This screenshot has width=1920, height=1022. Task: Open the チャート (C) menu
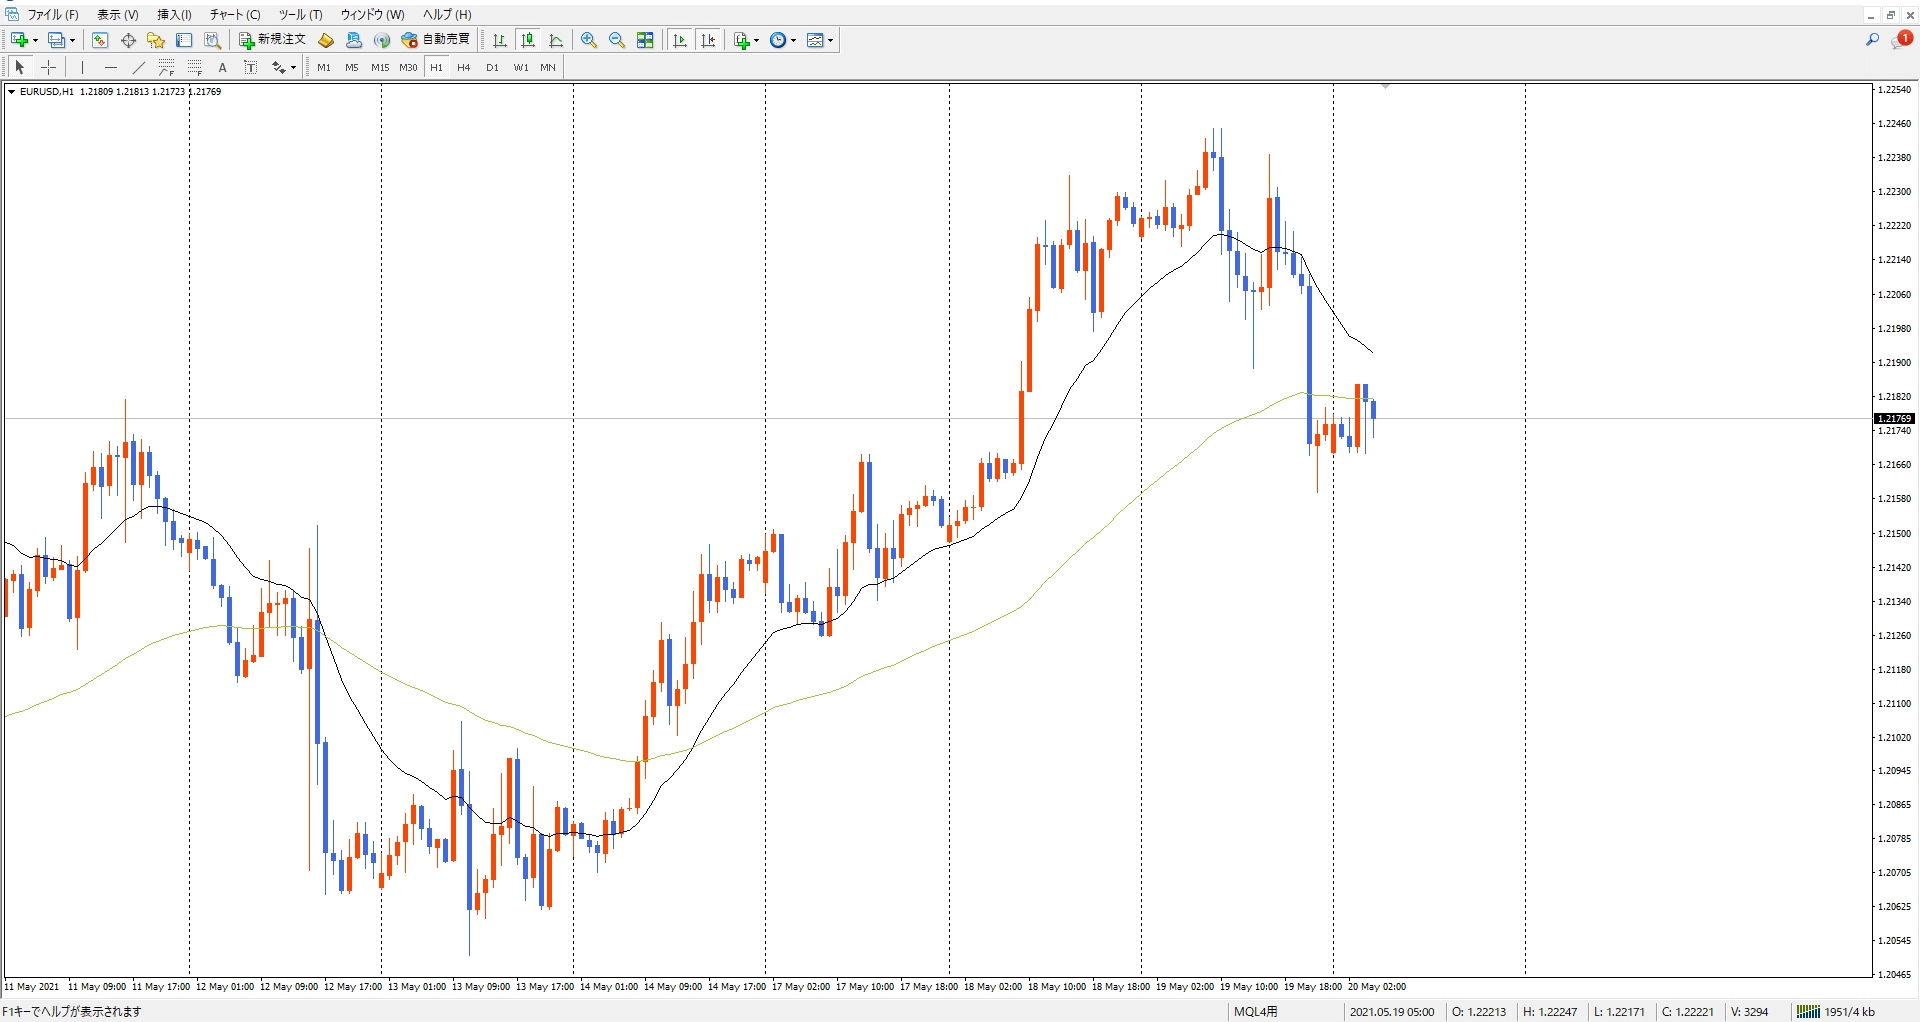click(235, 14)
